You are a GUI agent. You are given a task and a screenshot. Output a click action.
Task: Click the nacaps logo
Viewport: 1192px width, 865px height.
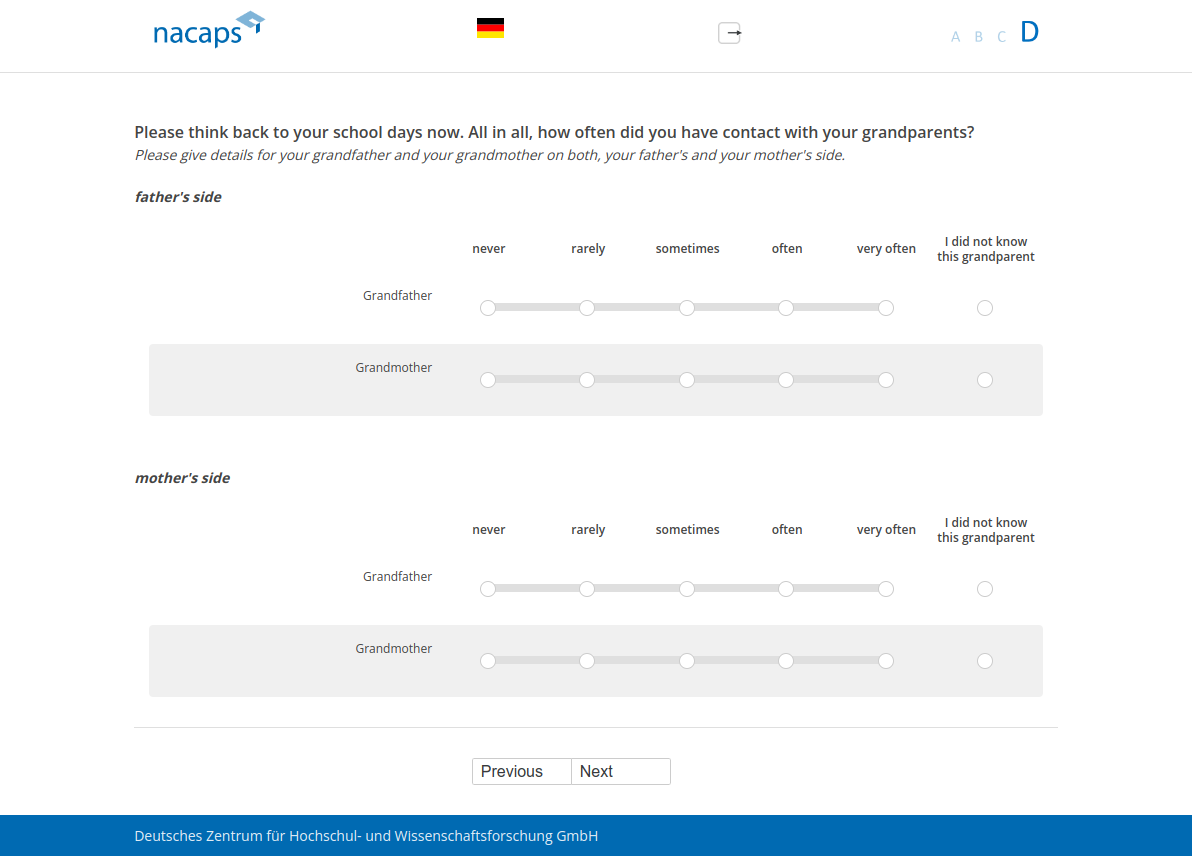click(208, 30)
